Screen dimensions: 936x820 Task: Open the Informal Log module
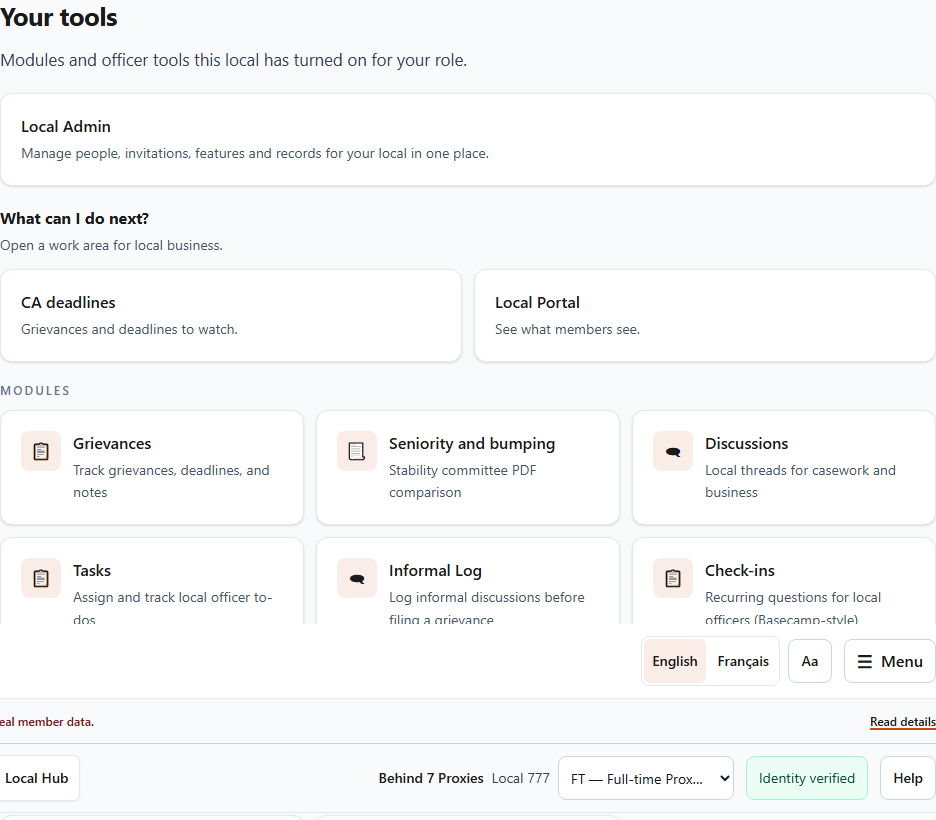point(467,581)
